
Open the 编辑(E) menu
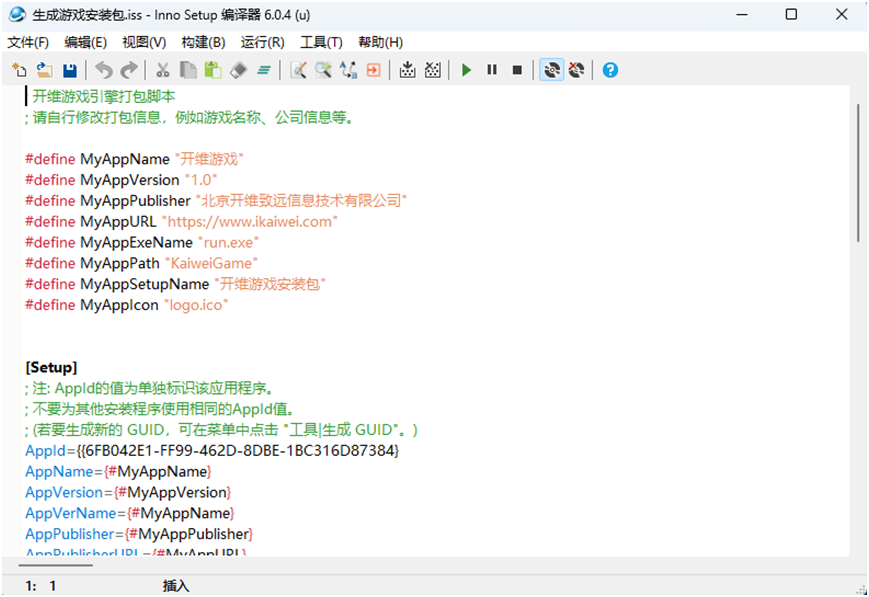point(85,43)
